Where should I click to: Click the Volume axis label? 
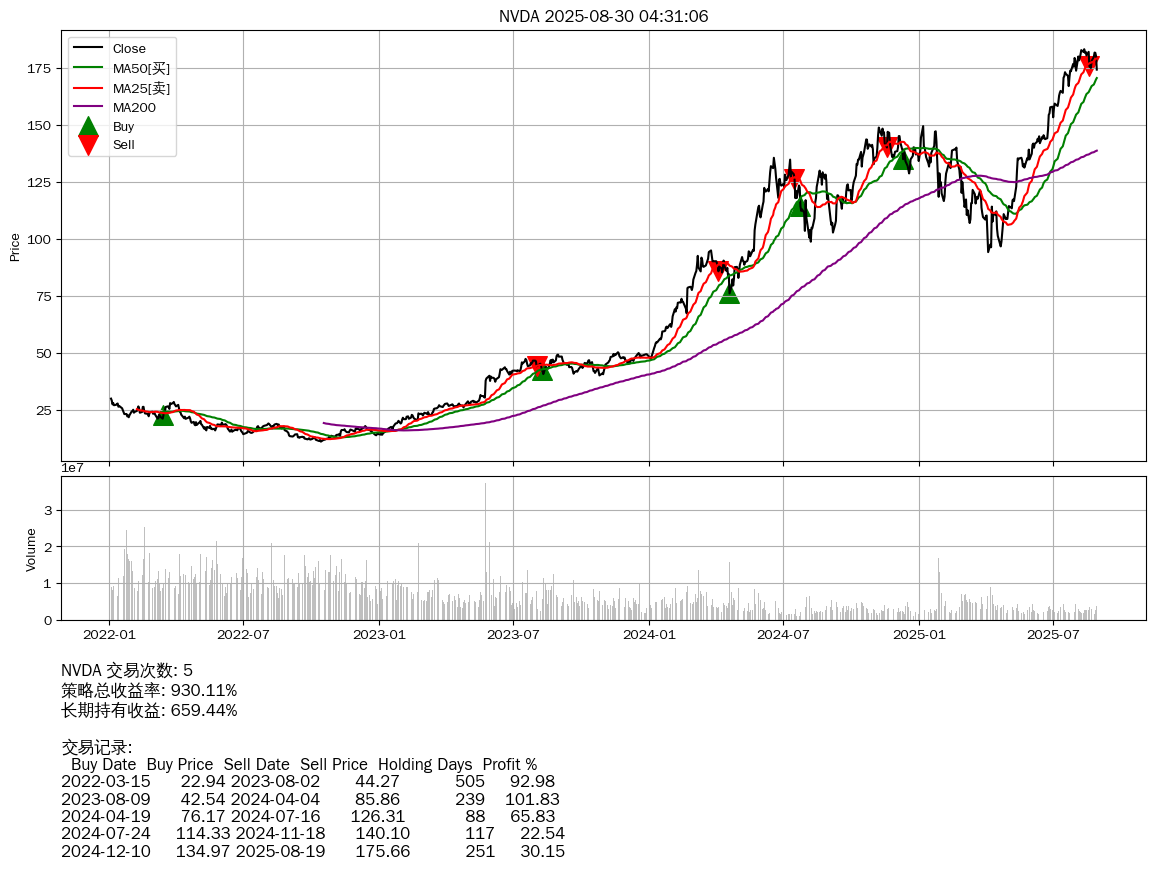tap(31, 549)
